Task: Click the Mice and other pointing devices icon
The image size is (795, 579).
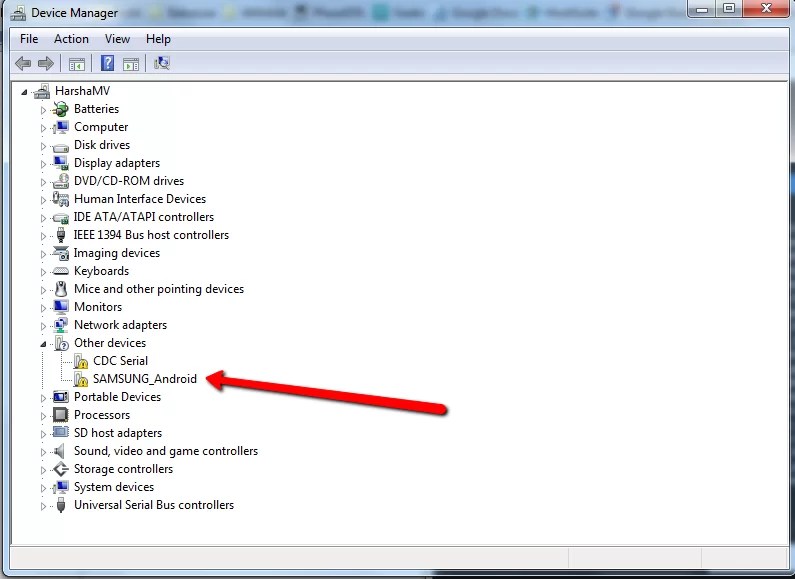Action: [61, 289]
